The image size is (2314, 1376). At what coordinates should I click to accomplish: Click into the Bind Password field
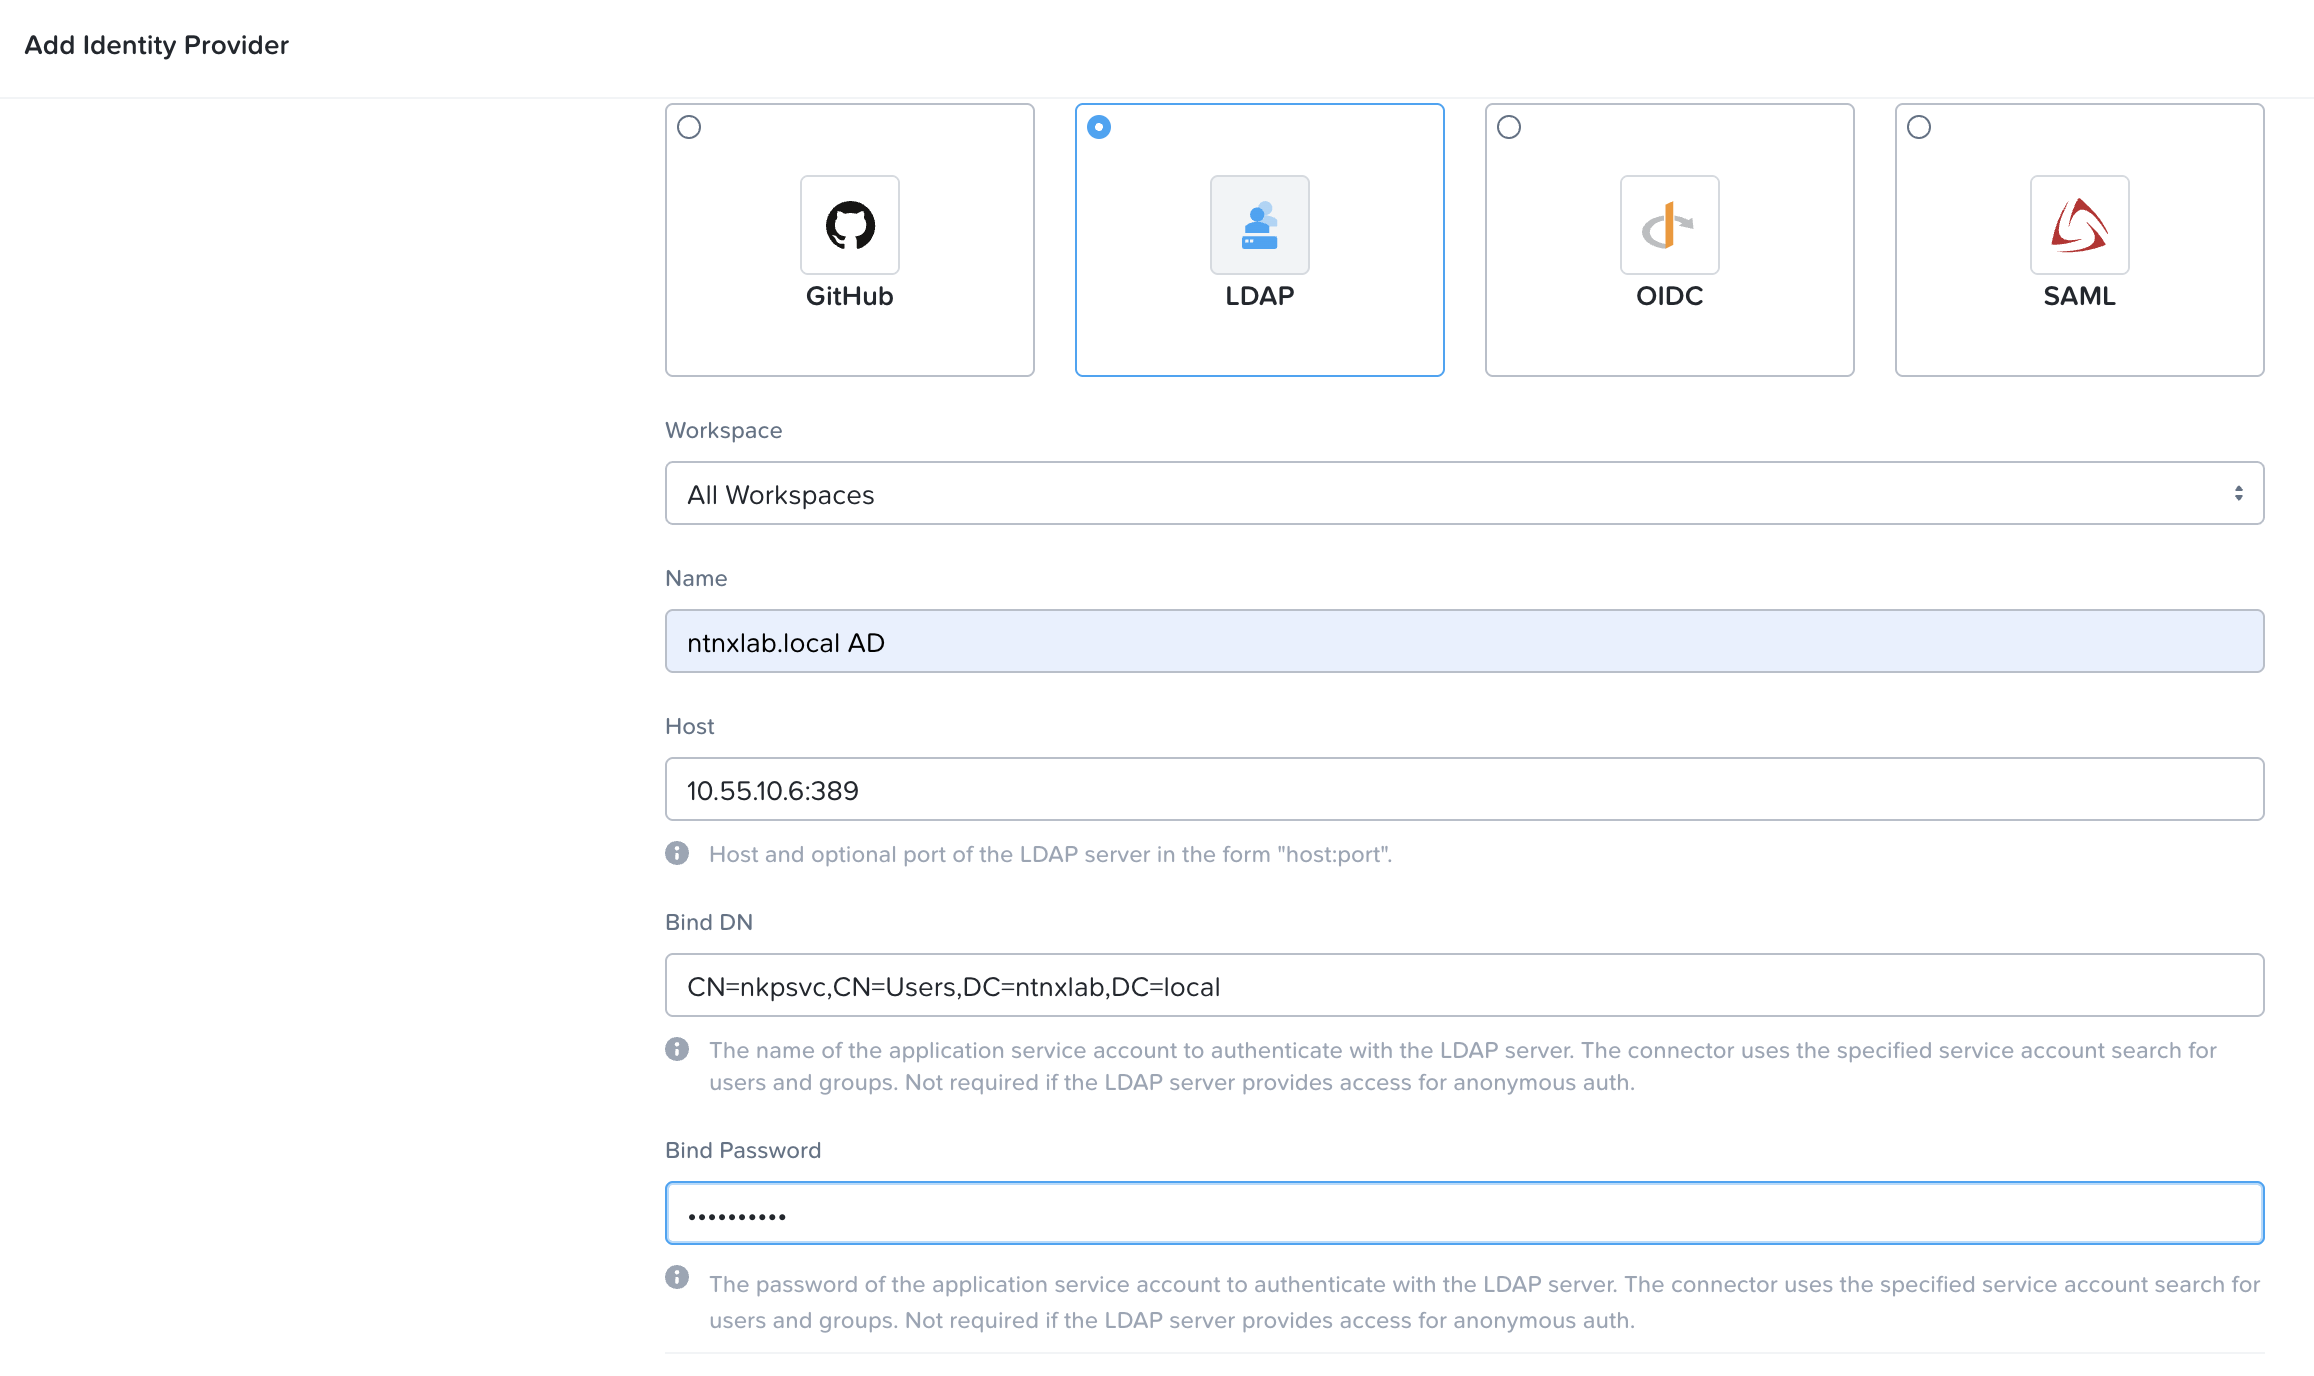tap(1464, 1213)
